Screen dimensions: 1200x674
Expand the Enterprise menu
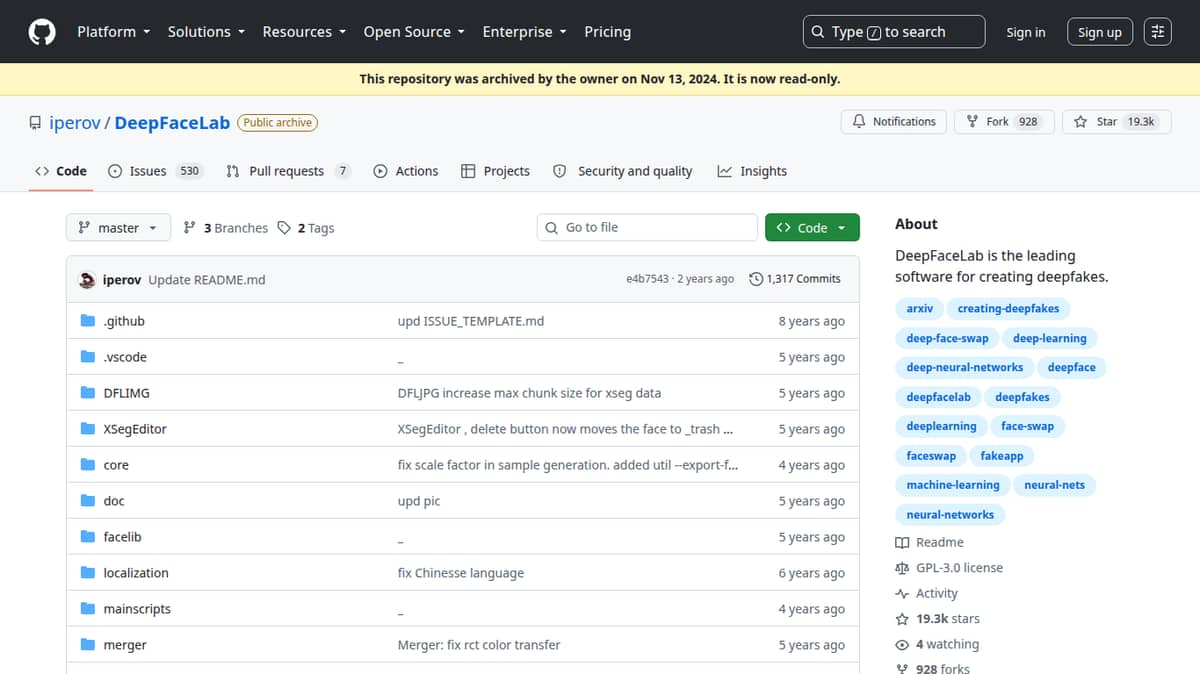tap(525, 32)
